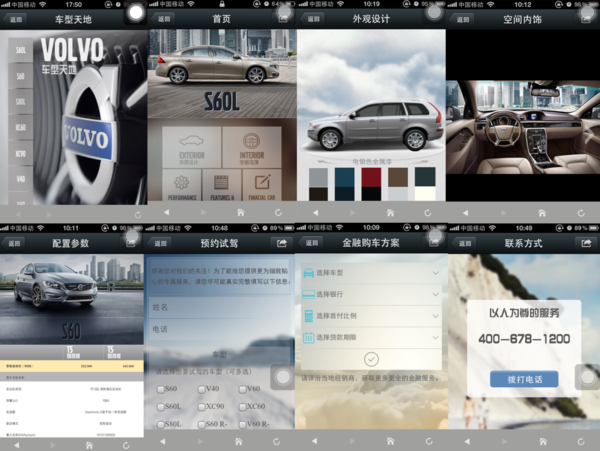The image size is (600, 451).
Task: Open Financial Car tile on 首页 screen
Action: 262,185
